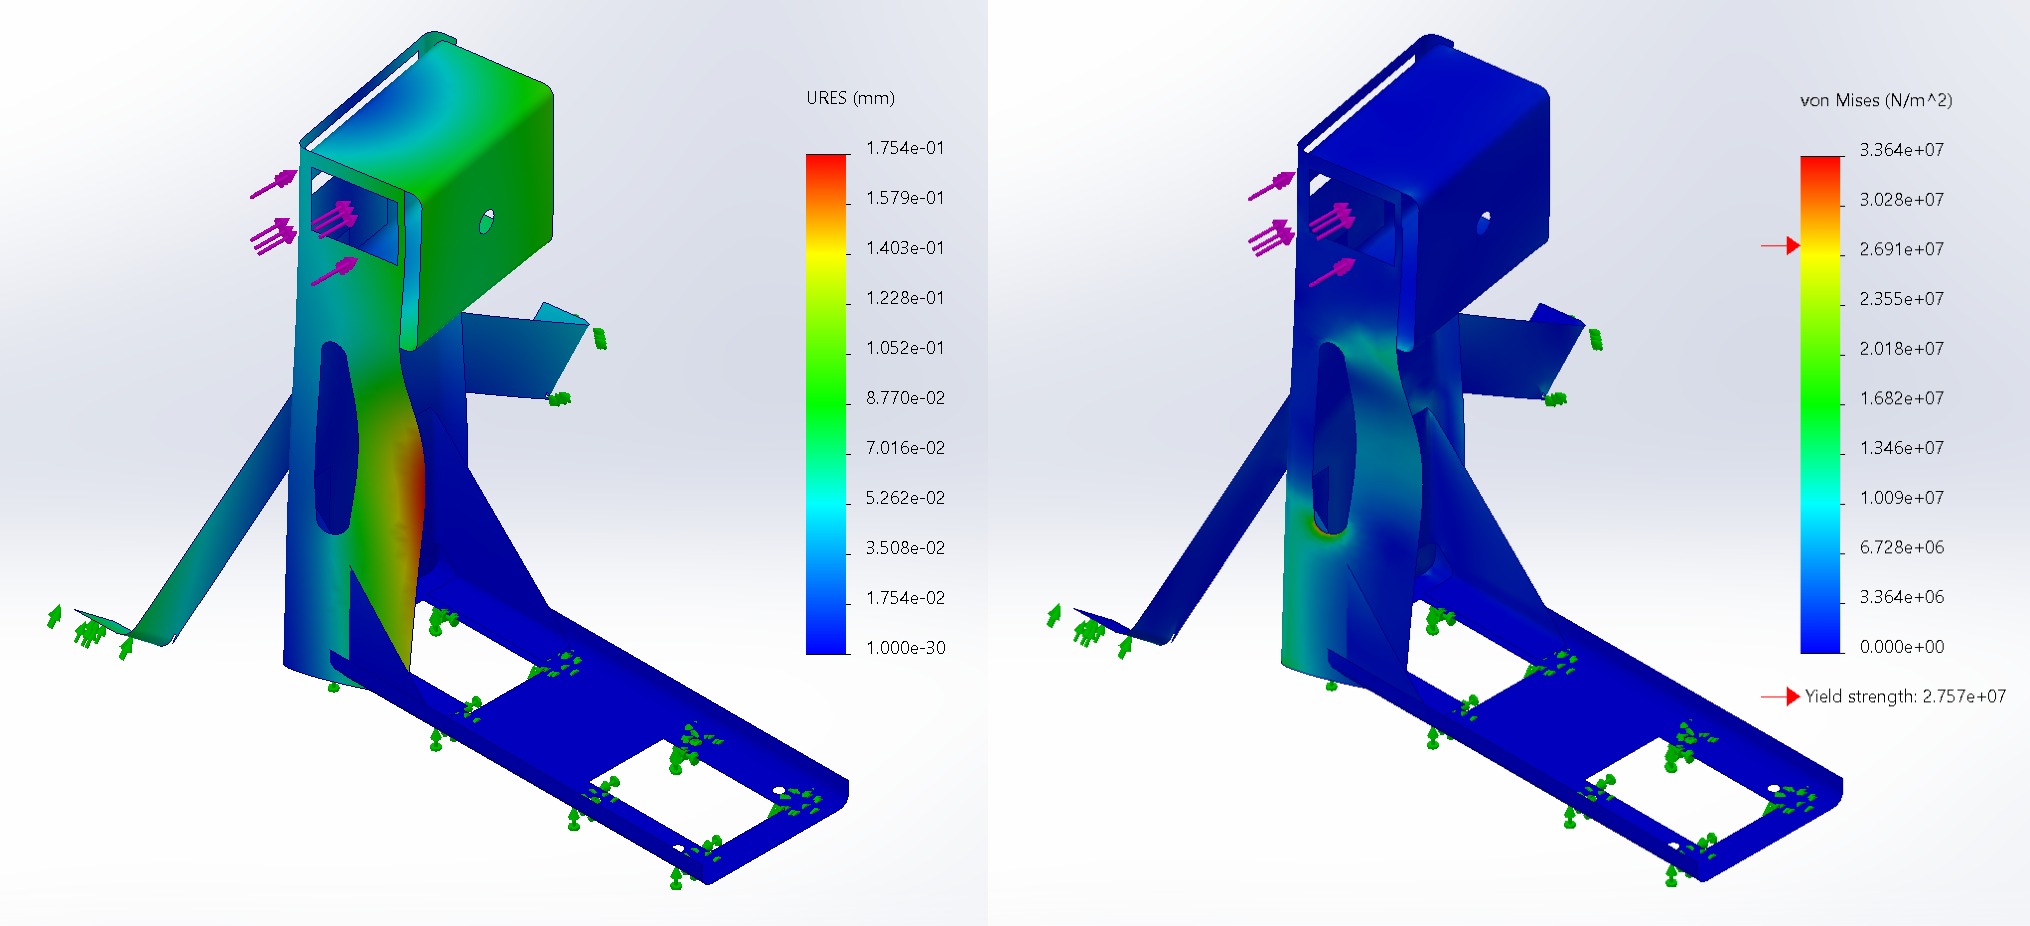
Task: Click the von Mises (N/m^2) legend title
Action: coord(1875,100)
